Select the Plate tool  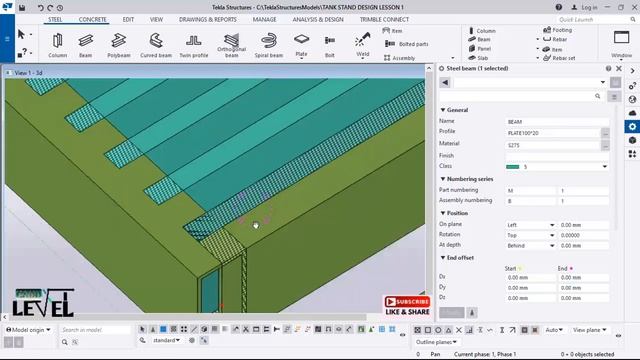click(301, 45)
